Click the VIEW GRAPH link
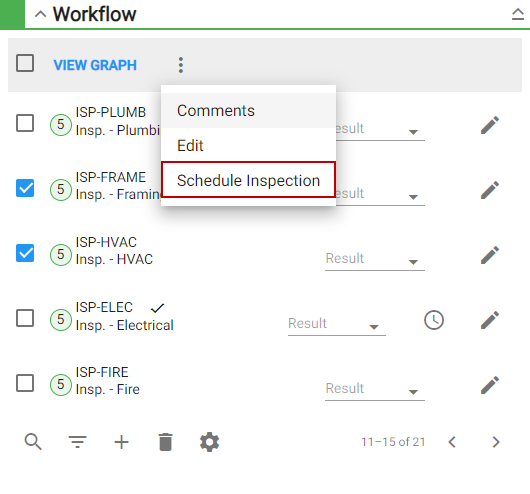This screenshot has width=530, height=494. (95, 65)
